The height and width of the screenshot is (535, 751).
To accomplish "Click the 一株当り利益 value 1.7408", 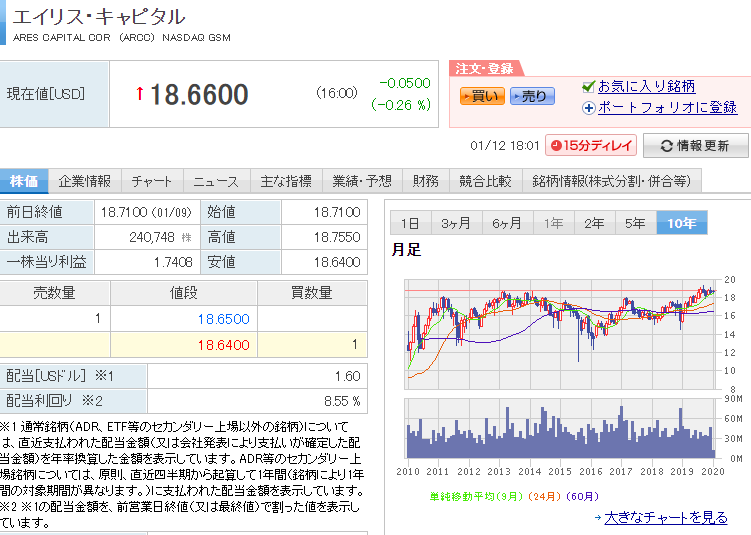I will [x=173, y=262].
